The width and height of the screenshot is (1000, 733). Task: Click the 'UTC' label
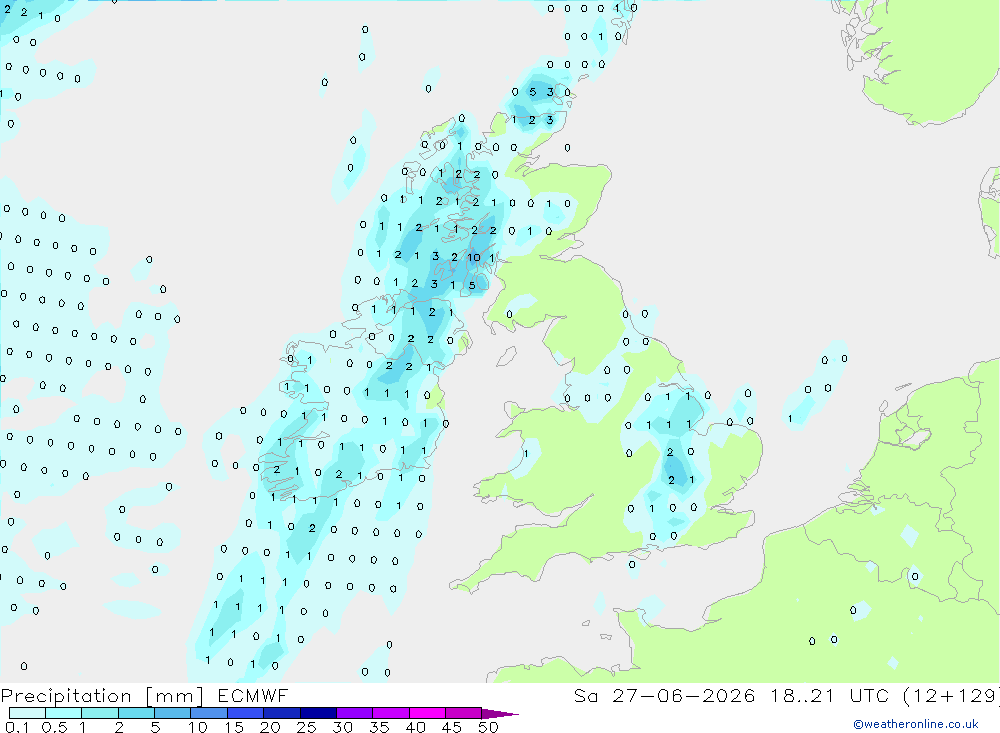[869, 695]
